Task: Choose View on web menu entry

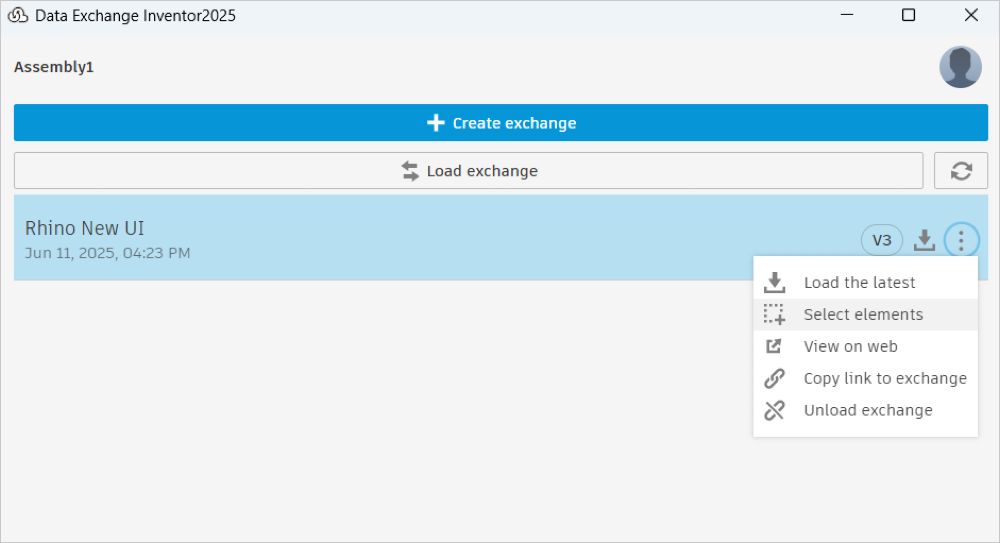Action: point(865,346)
